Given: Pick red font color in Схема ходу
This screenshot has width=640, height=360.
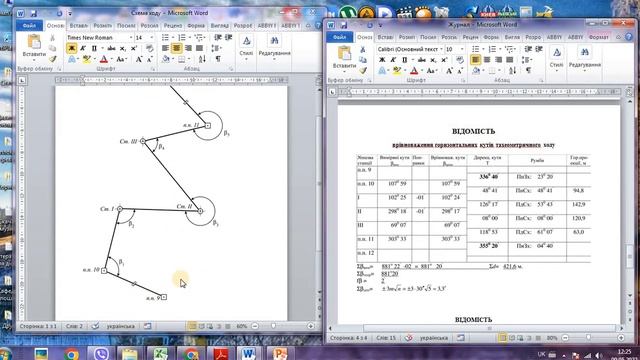Looking at the screenshot, I should tap(104, 60).
